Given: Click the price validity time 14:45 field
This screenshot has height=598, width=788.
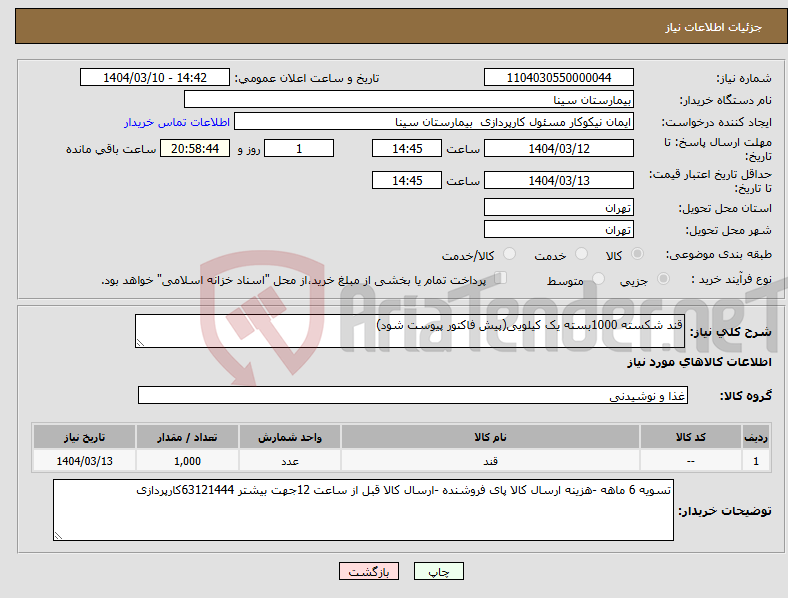Looking at the screenshot, I should (407, 180).
